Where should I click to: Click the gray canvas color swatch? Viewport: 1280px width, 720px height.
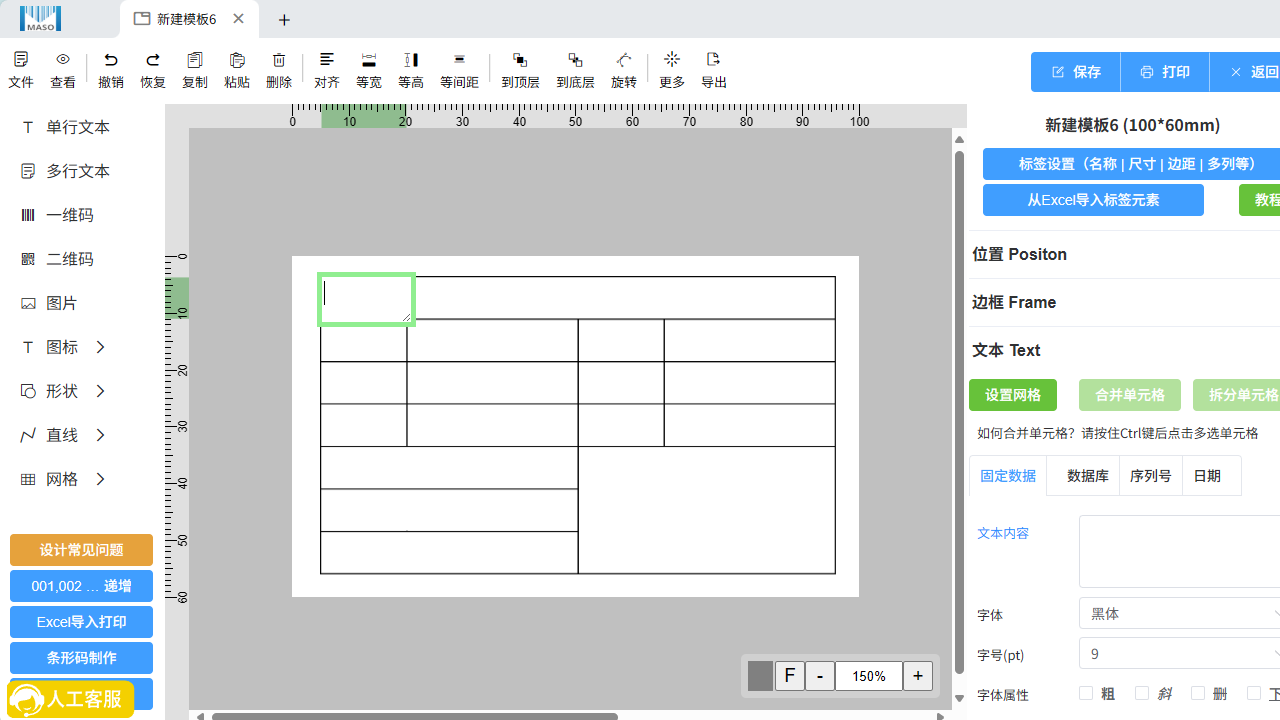pos(760,676)
